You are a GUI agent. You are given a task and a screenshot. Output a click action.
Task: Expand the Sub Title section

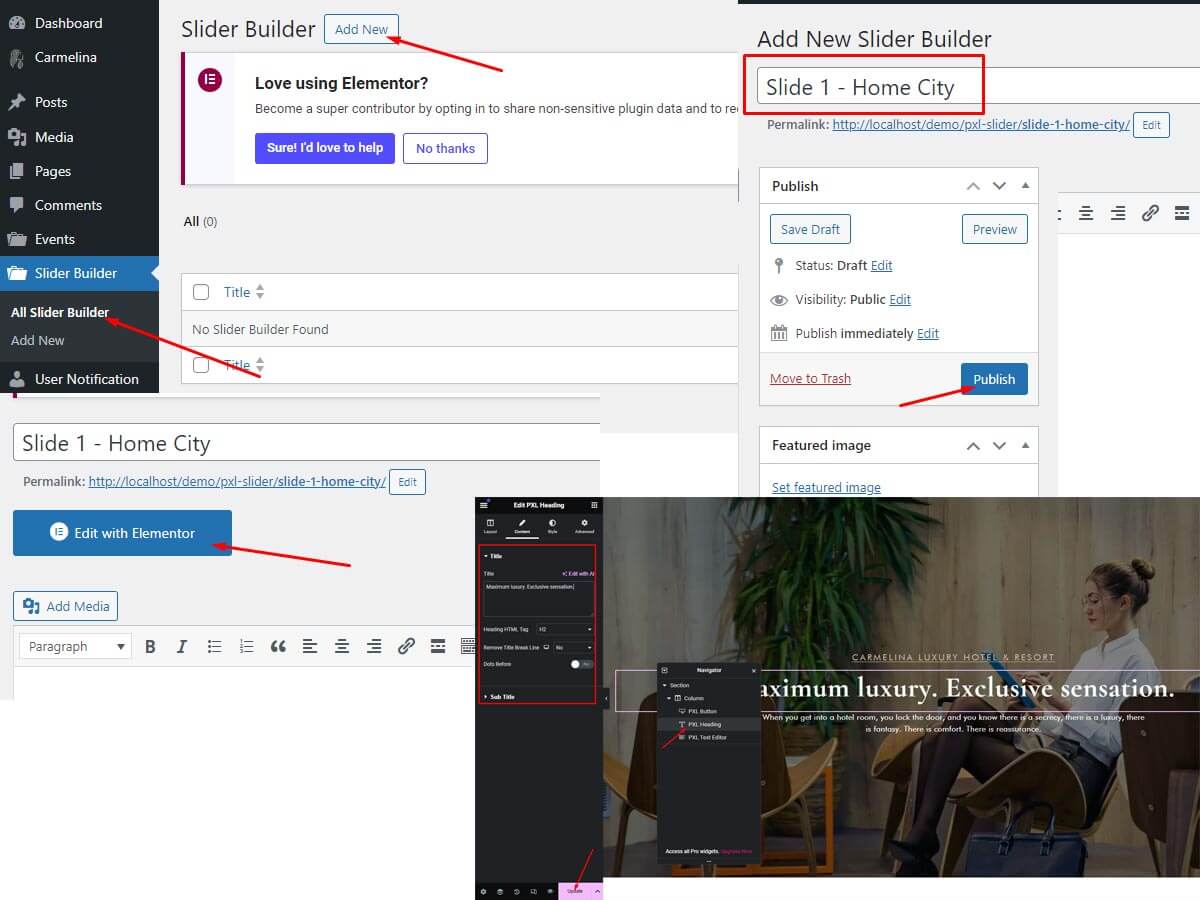coord(502,696)
